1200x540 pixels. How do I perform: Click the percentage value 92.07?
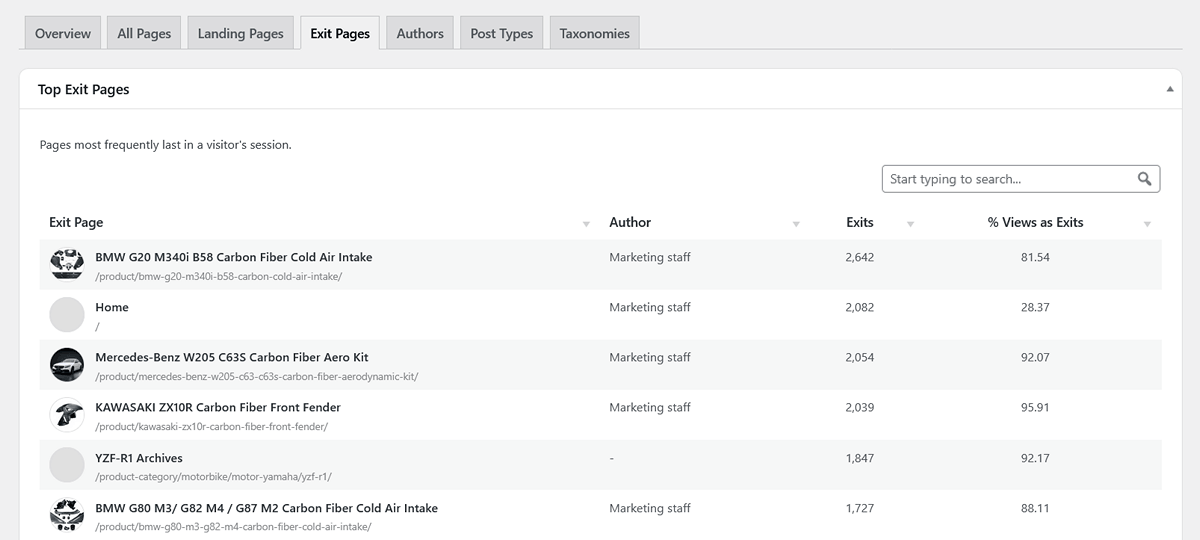[x=1035, y=357]
